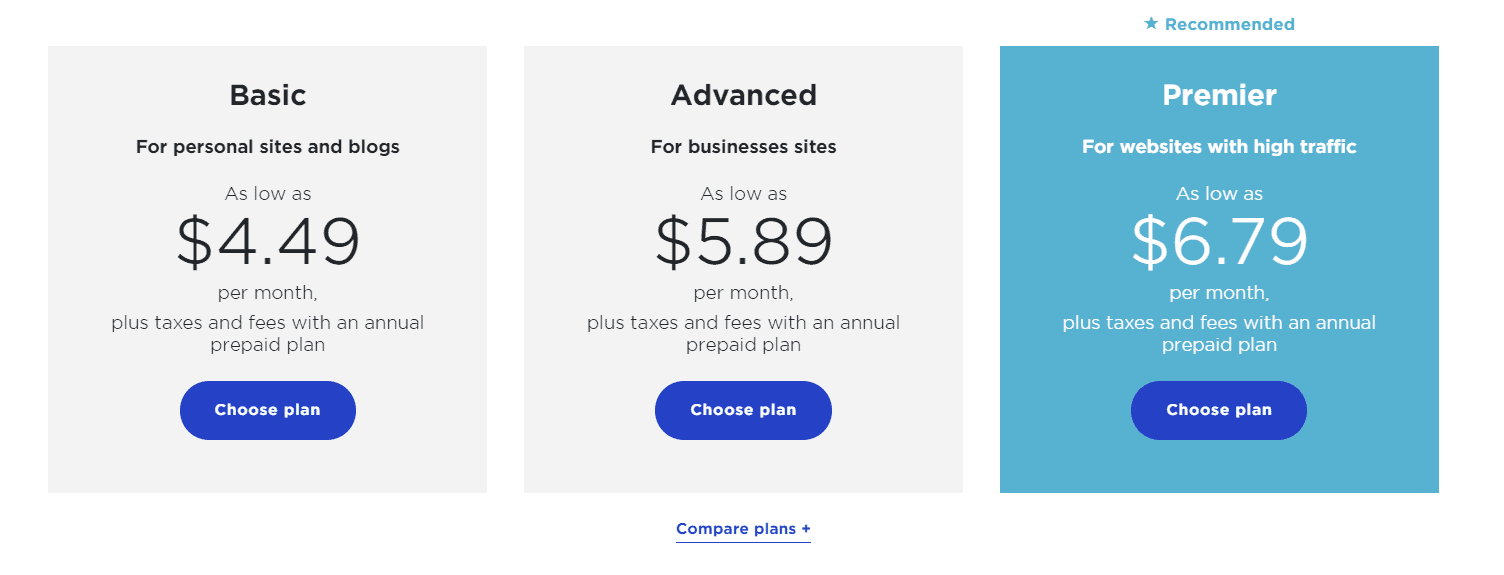The image size is (1504, 575).
Task: Select the Advanced plan heading
Action: click(x=743, y=95)
